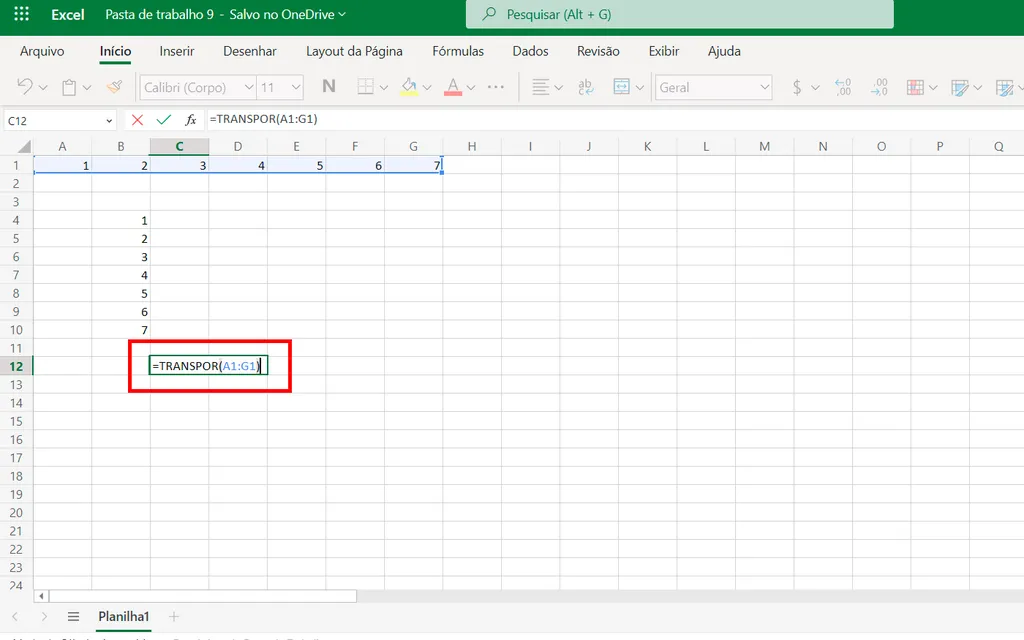Open the Microsoft 365 app launcher waffle icon

click(x=21, y=14)
